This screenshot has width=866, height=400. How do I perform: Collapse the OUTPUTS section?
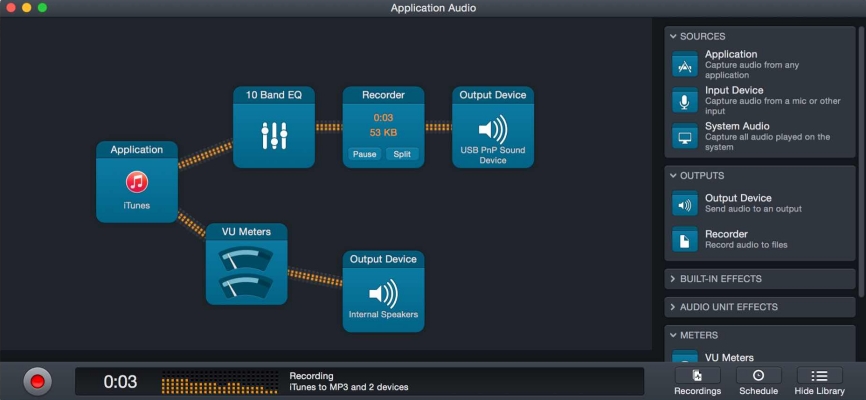tap(673, 176)
